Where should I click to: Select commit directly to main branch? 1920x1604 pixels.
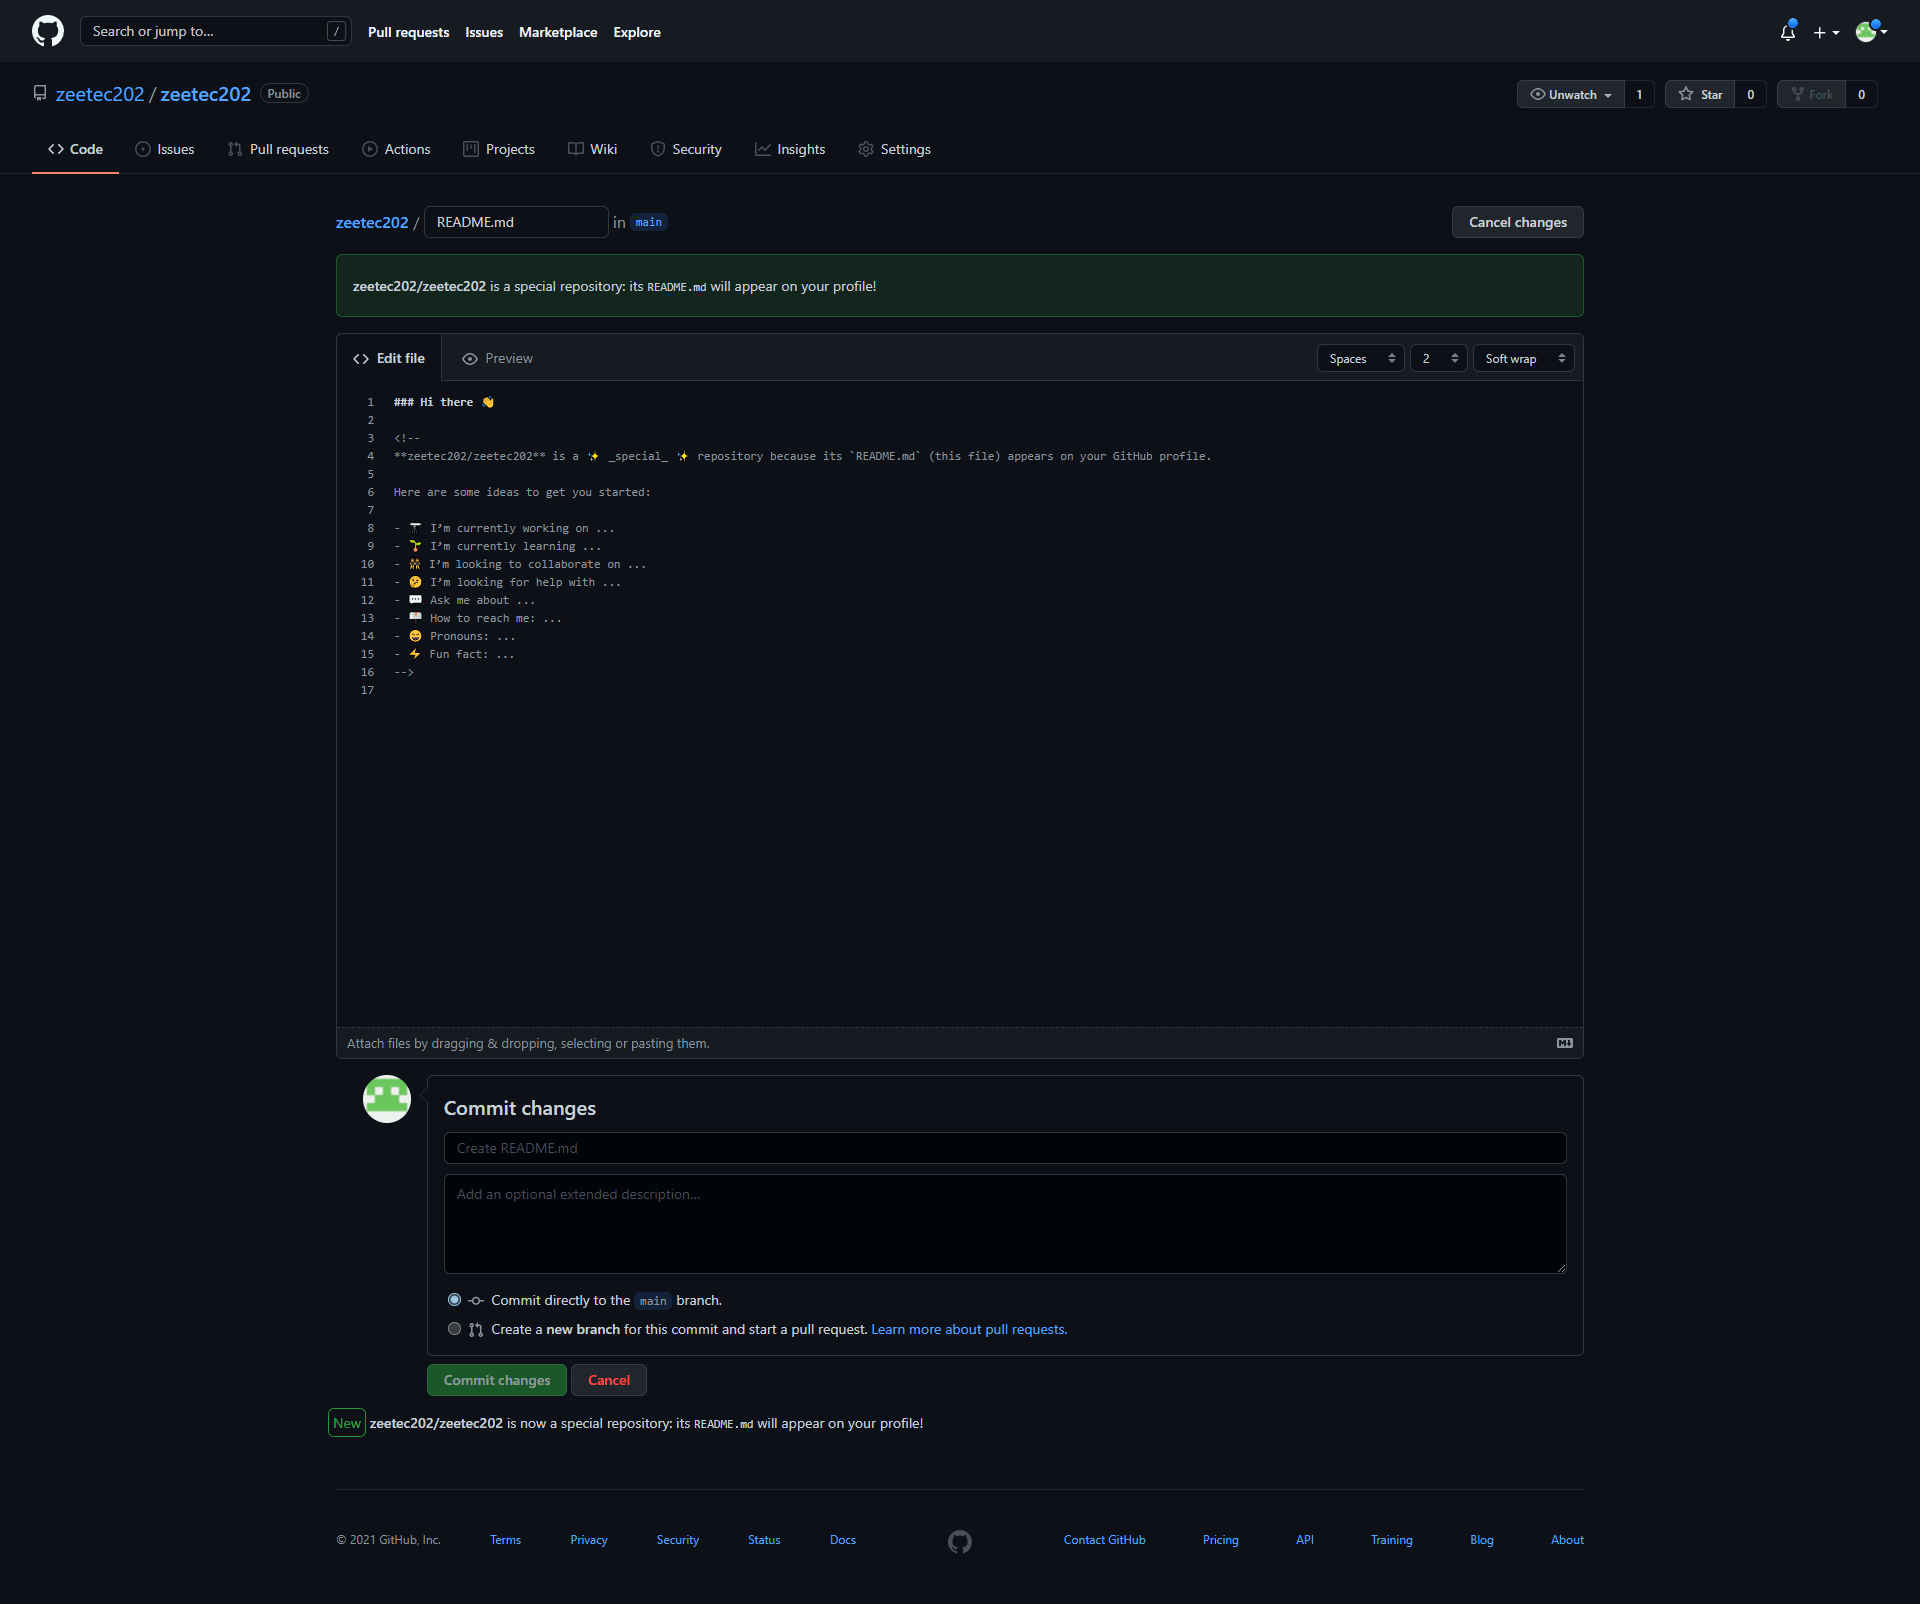[455, 1300]
